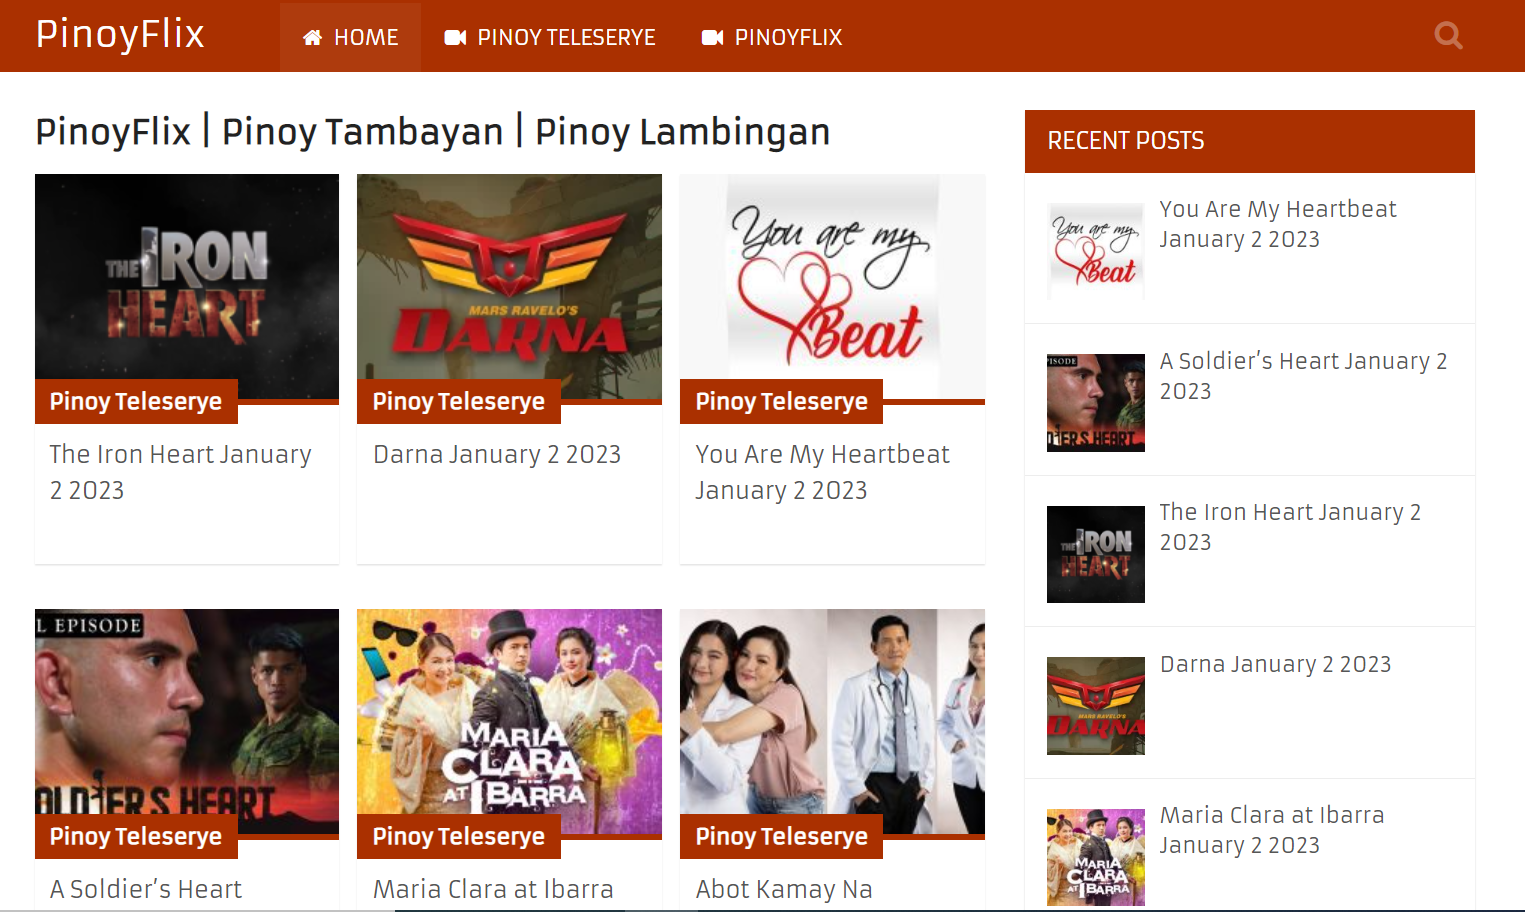Click the HOME menu item
The image size is (1525, 912).
pyautogui.click(x=350, y=37)
